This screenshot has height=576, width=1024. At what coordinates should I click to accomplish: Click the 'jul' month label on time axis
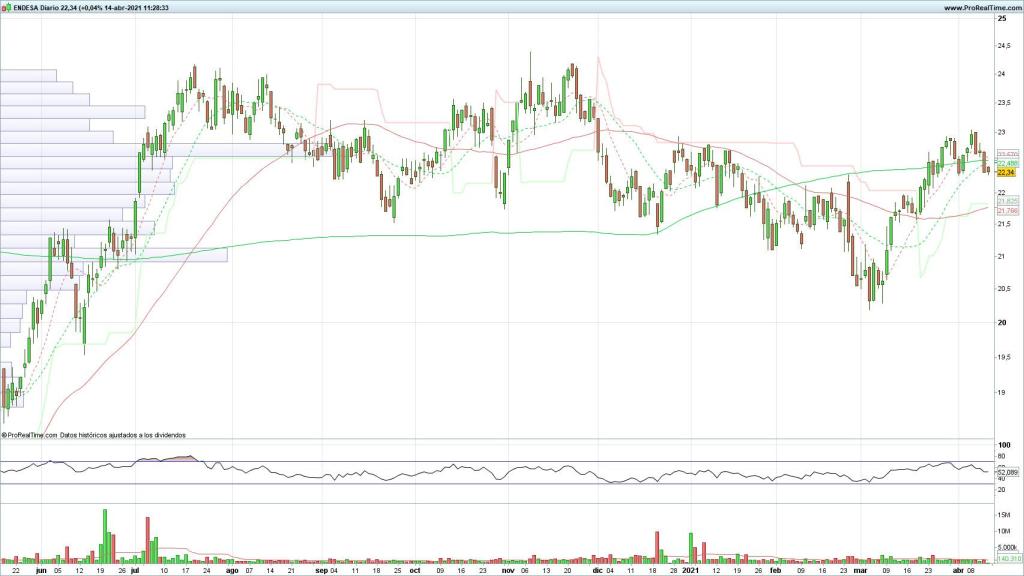(135, 571)
